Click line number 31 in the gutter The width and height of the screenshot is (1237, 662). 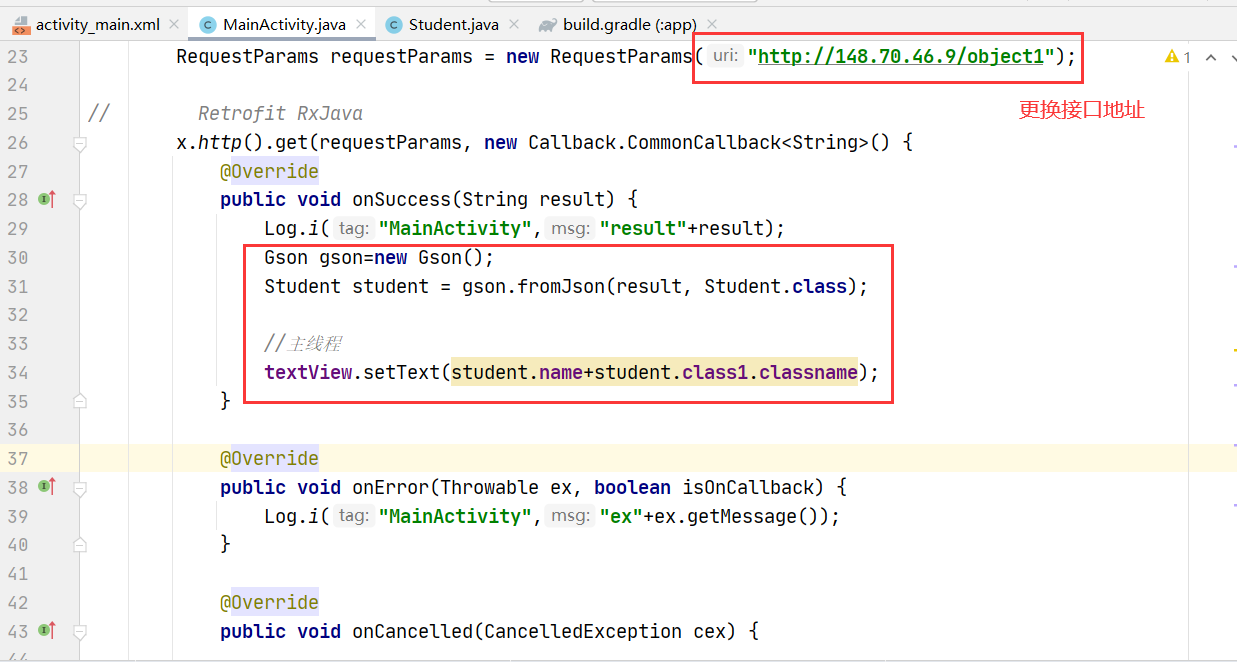[17, 287]
